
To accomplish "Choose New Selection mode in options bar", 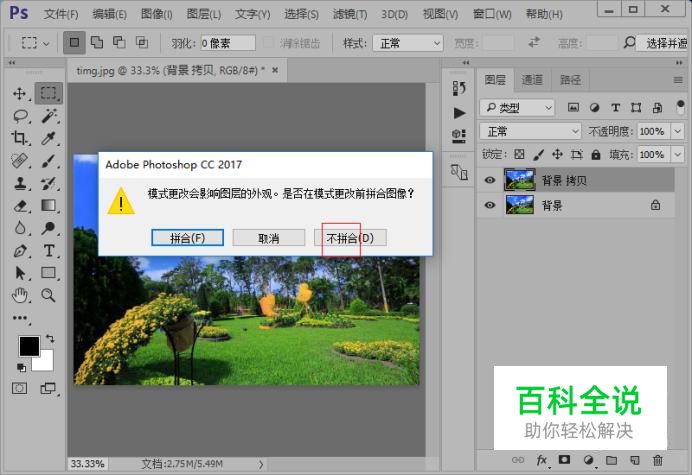I will (x=74, y=42).
